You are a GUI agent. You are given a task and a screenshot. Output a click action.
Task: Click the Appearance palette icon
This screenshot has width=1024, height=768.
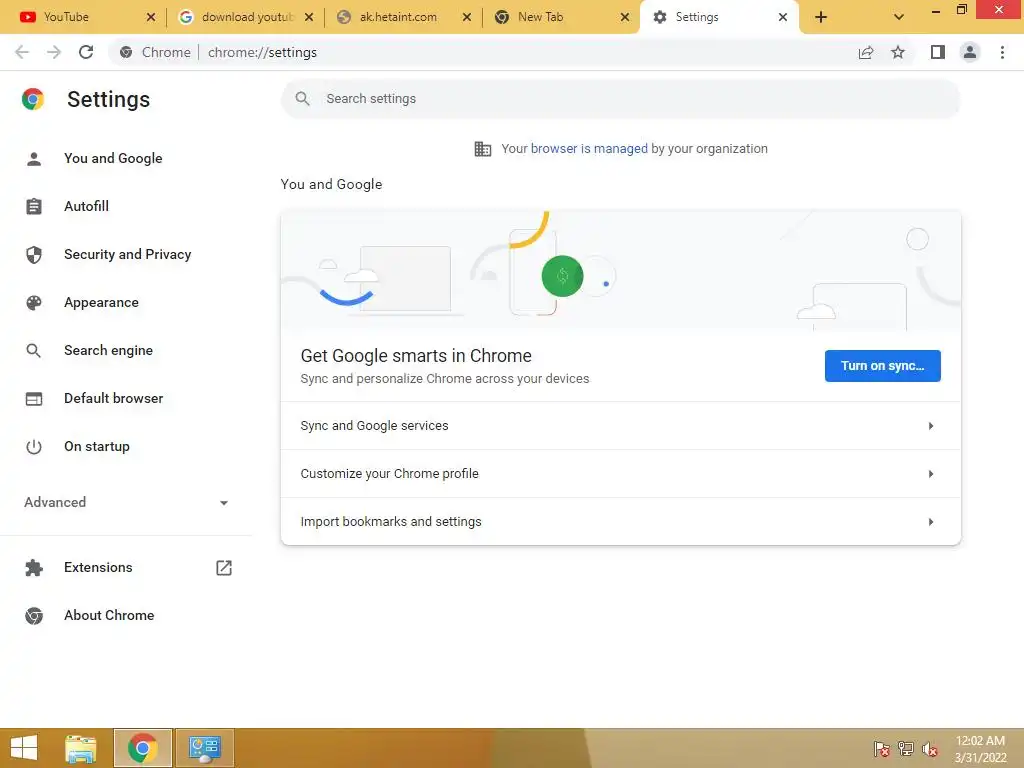(34, 302)
